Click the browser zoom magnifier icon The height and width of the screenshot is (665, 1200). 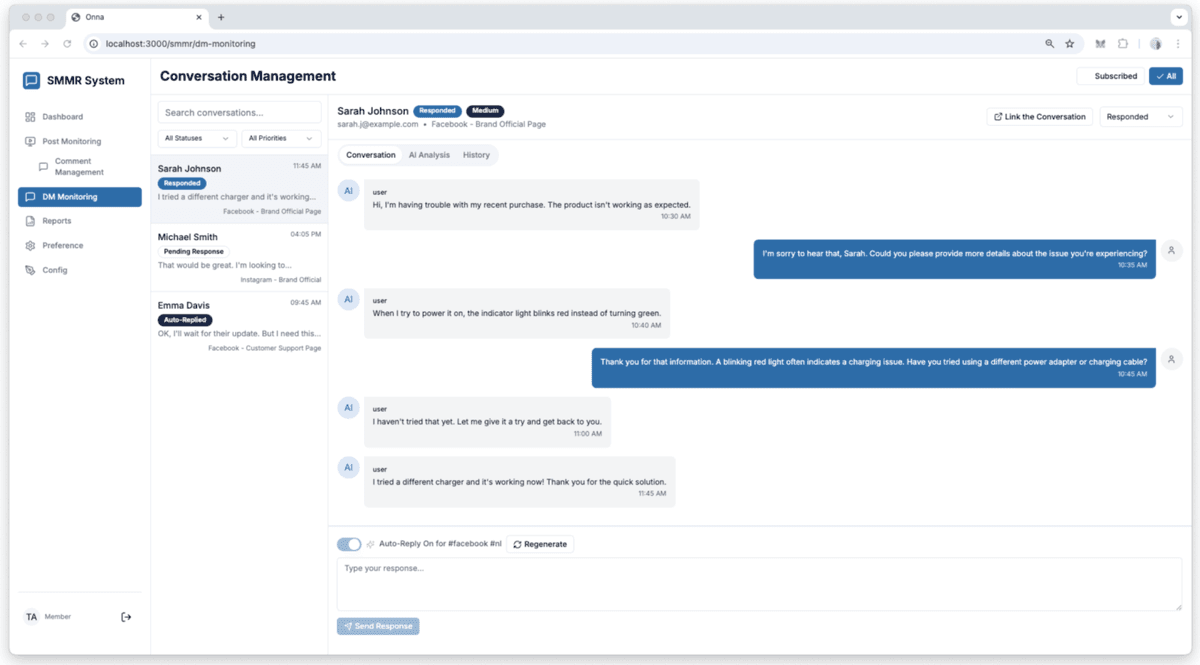pos(1049,44)
